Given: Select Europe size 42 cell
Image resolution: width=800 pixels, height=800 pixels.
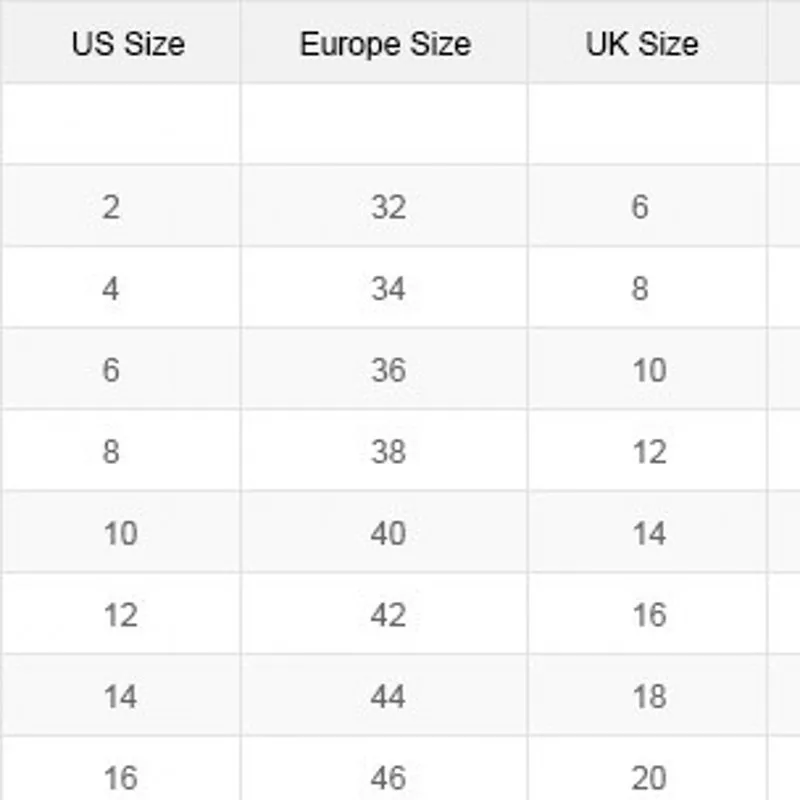Looking at the screenshot, I should [x=388, y=615].
